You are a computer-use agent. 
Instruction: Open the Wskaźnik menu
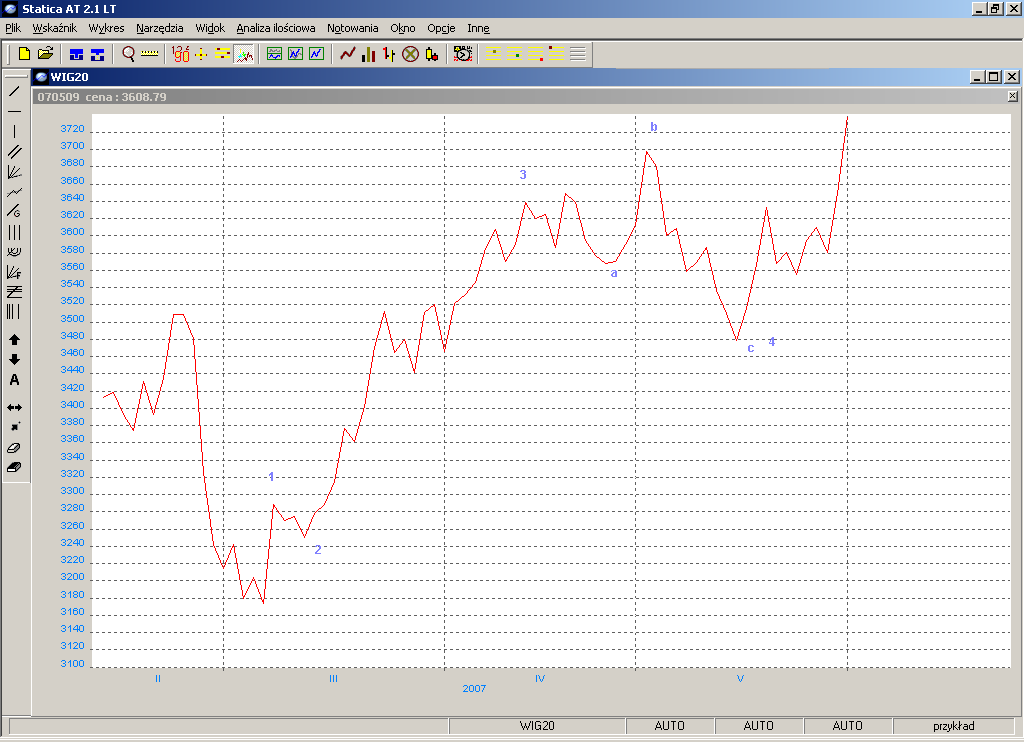click(54, 28)
